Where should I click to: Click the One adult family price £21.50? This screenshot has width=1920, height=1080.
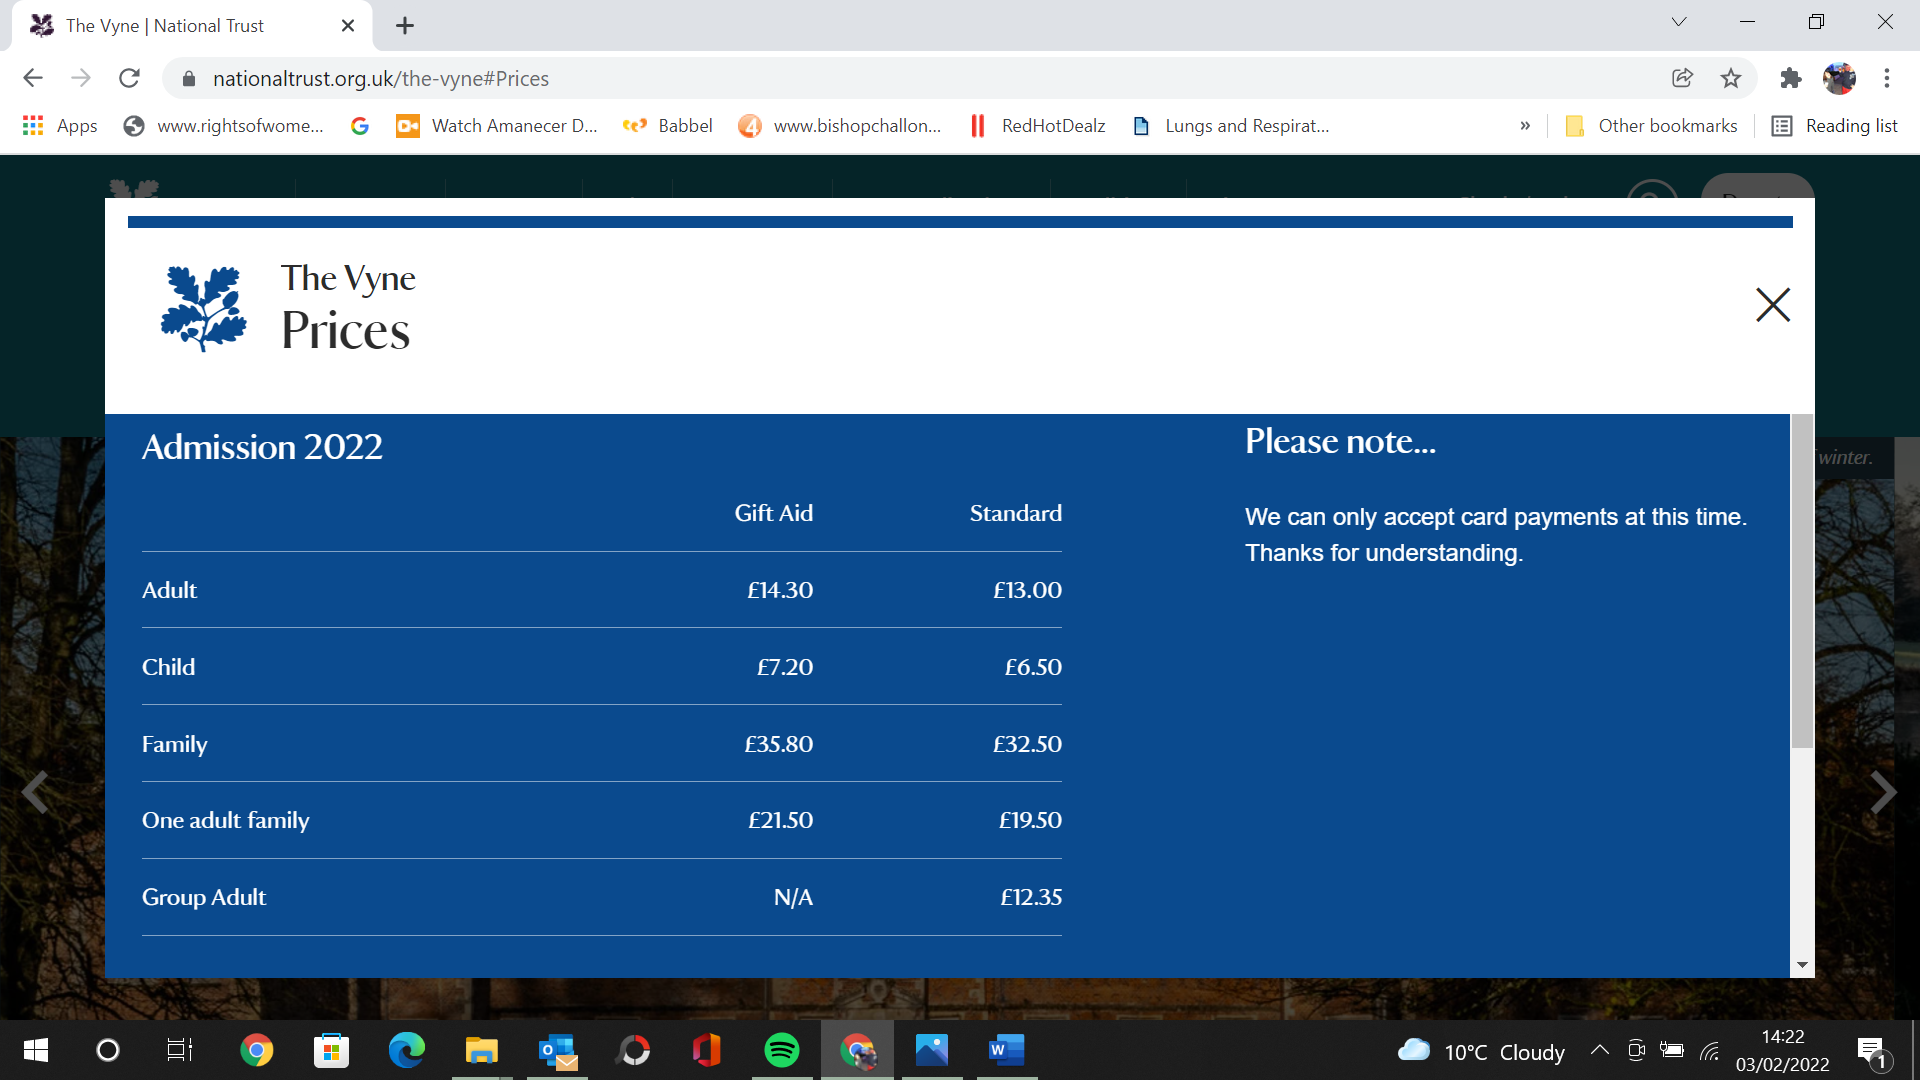point(780,820)
